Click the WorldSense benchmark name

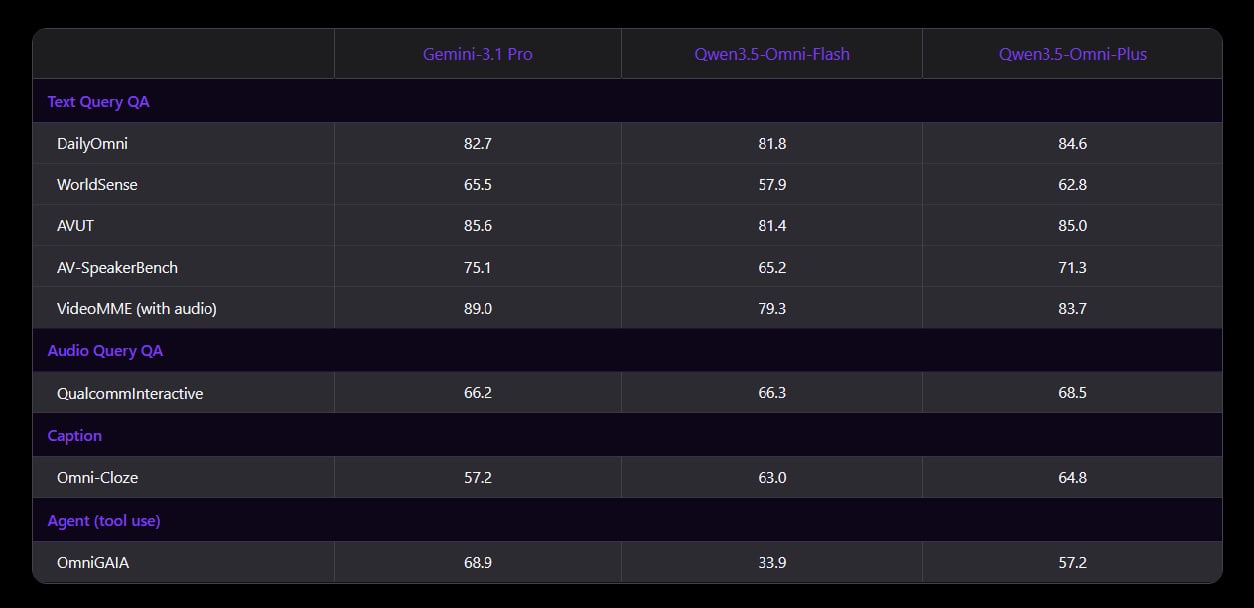coord(97,185)
